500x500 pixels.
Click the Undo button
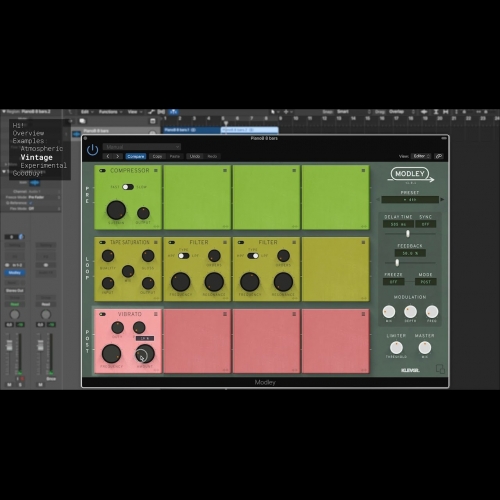tap(195, 156)
